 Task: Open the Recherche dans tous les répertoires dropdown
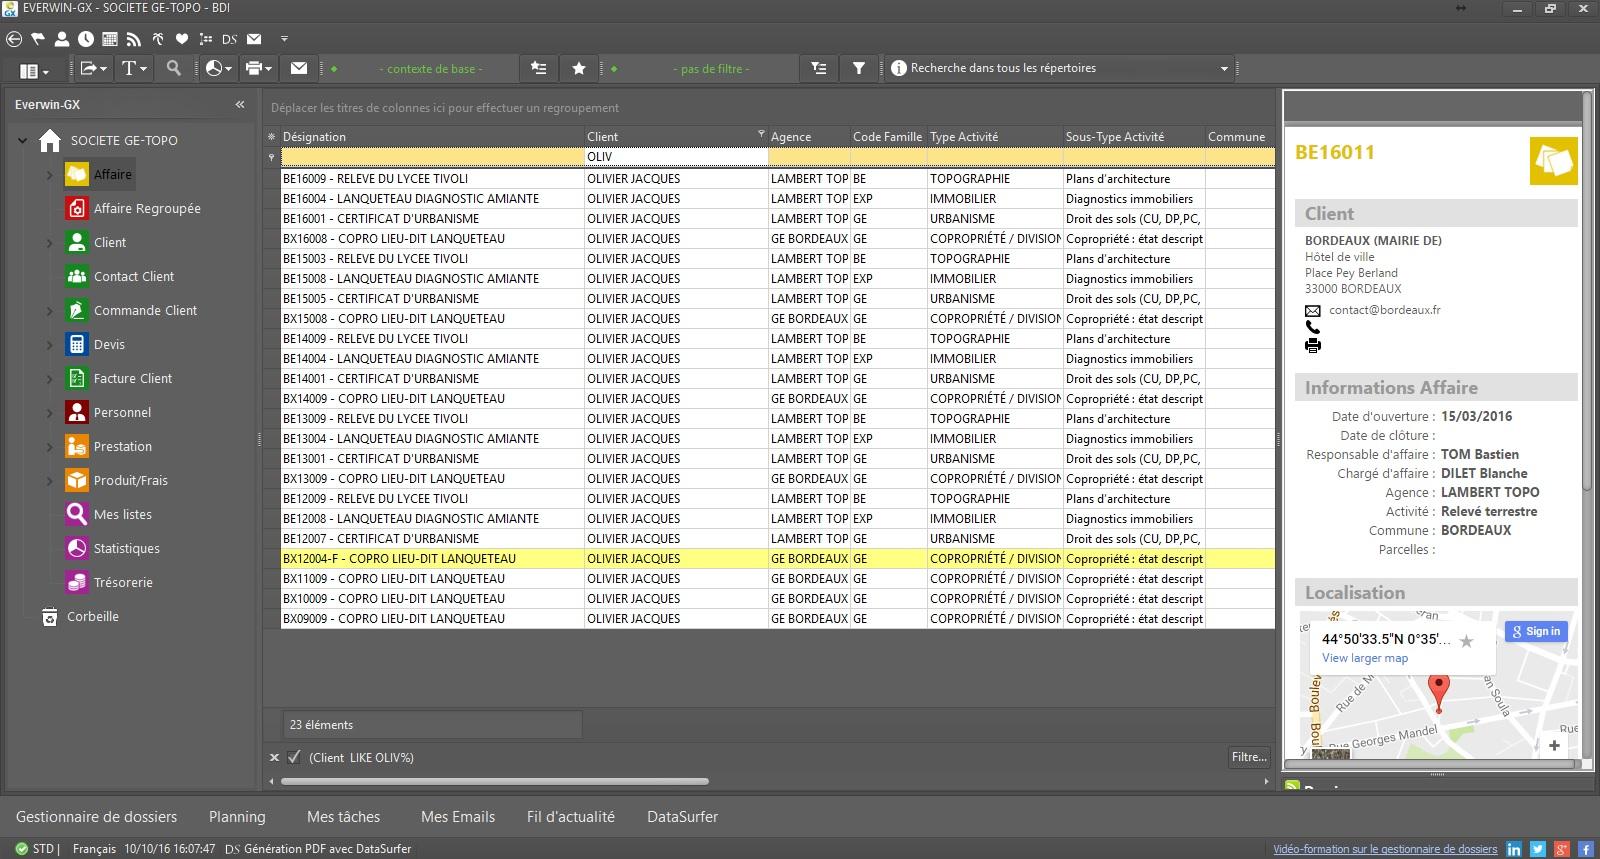coord(1224,69)
